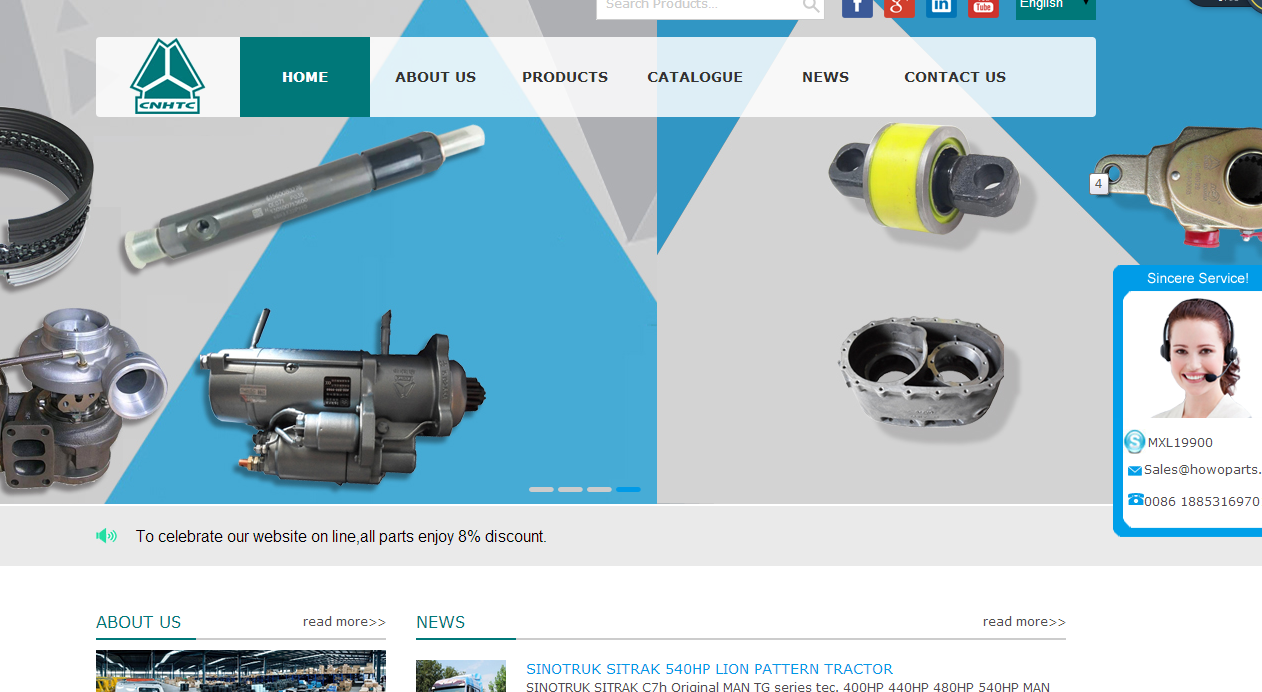This screenshot has width=1262, height=692.
Task: Open the CATALOGUE menu item
Action: tap(695, 77)
